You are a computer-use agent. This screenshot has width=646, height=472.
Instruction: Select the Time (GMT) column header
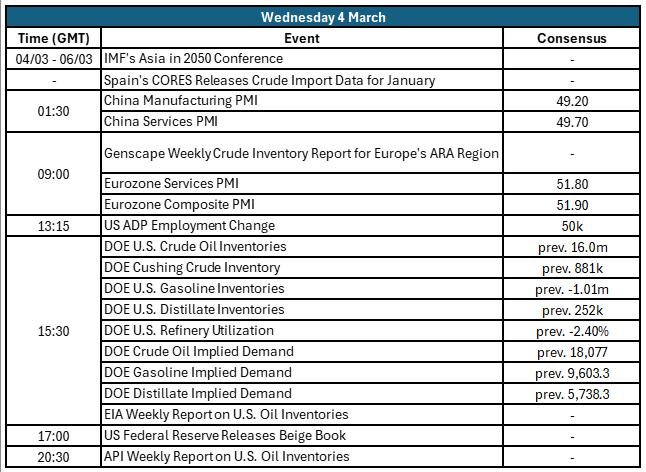click(x=54, y=38)
